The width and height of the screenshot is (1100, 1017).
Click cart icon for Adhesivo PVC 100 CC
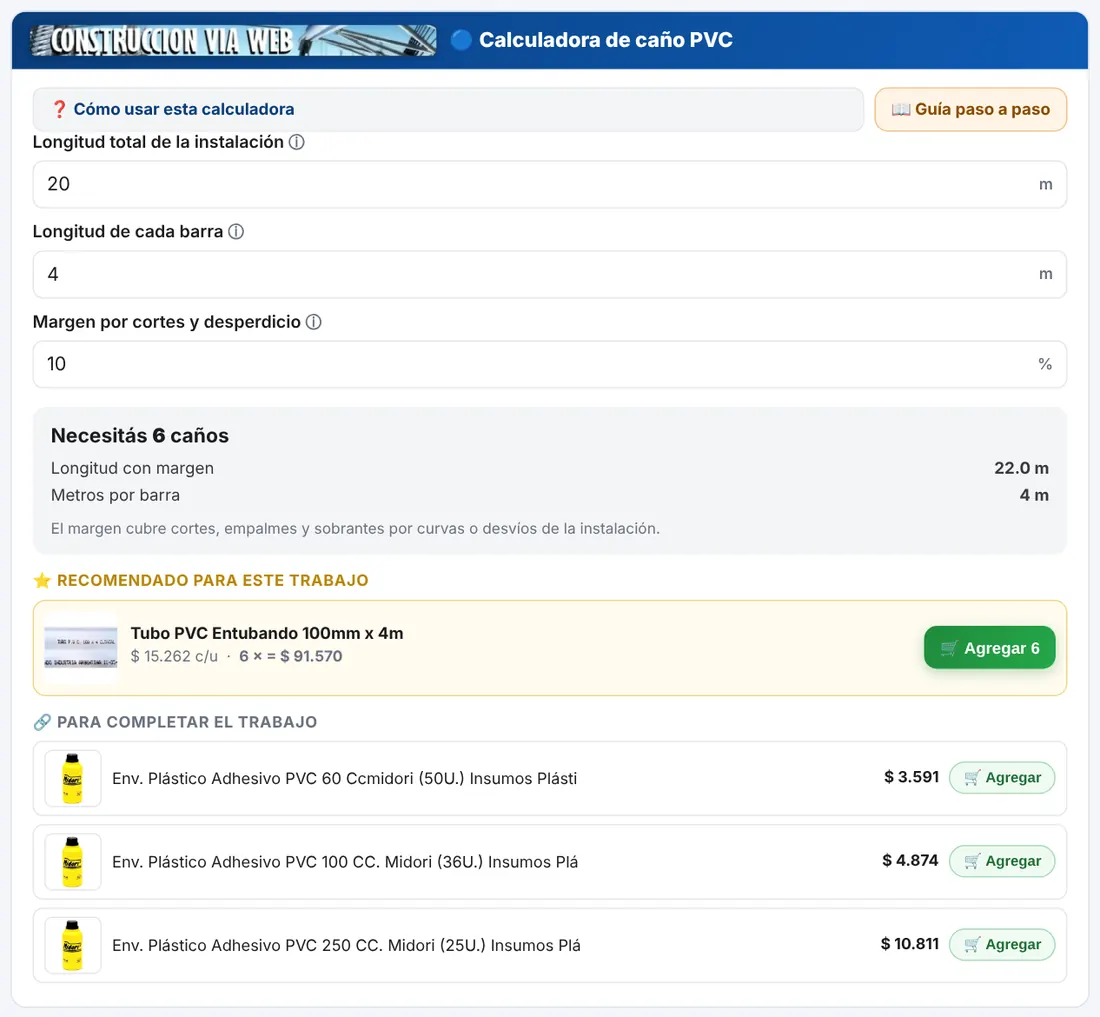pyautogui.click(x=972, y=861)
